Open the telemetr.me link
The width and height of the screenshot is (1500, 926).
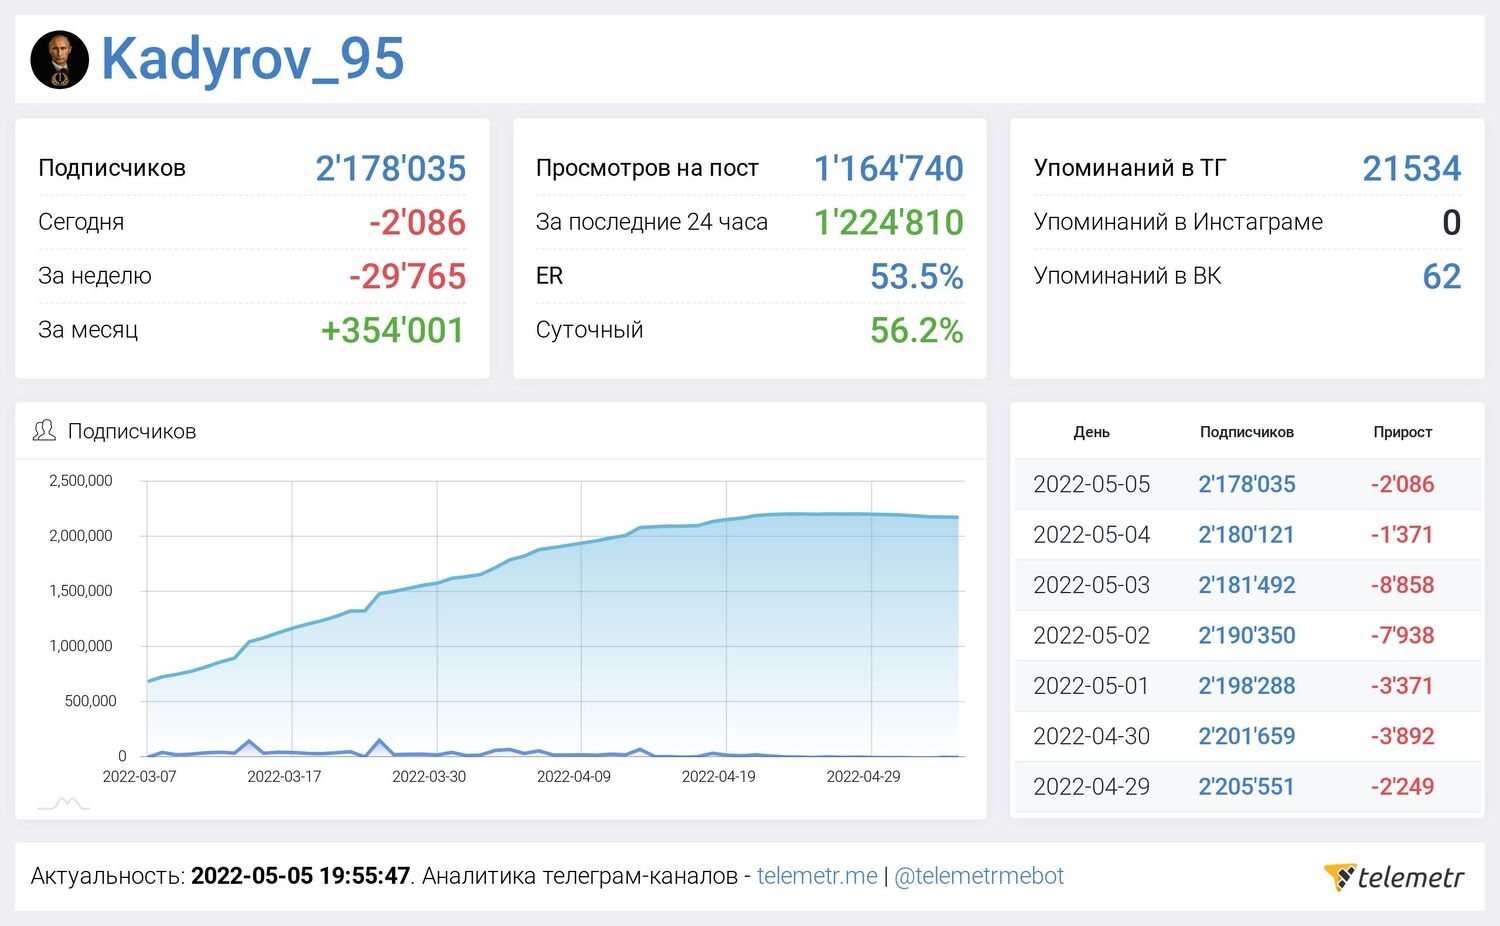click(817, 876)
